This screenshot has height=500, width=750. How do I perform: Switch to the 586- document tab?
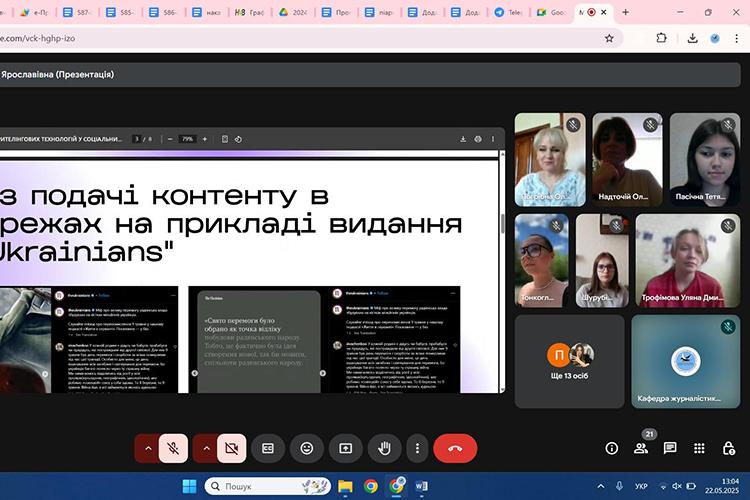pyautogui.click(x=163, y=12)
